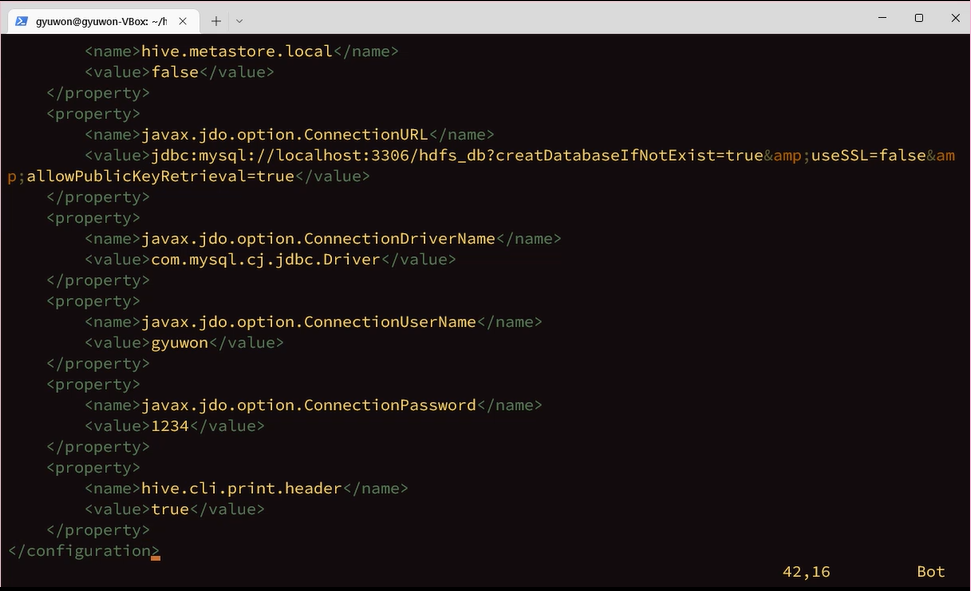Click javax.jdo.option.ConnectionPassword text
The height and width of the screenshot is (591, 971).
[x=309, y=405]
